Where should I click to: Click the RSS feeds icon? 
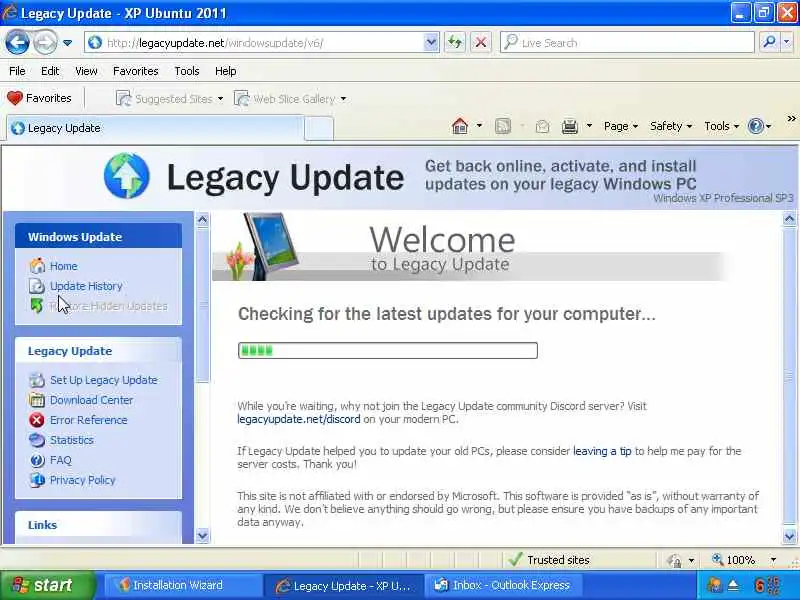tap(503, 126)
